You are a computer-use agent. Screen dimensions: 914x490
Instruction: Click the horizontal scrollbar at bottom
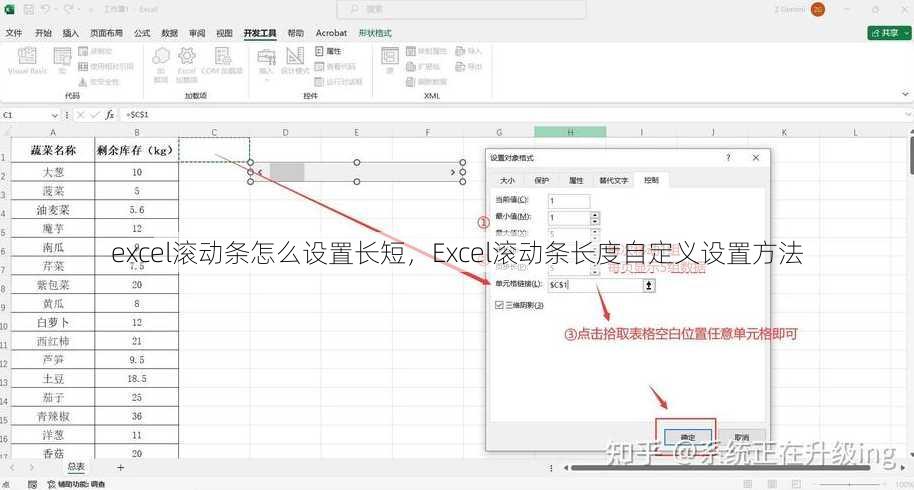point(720,468)
